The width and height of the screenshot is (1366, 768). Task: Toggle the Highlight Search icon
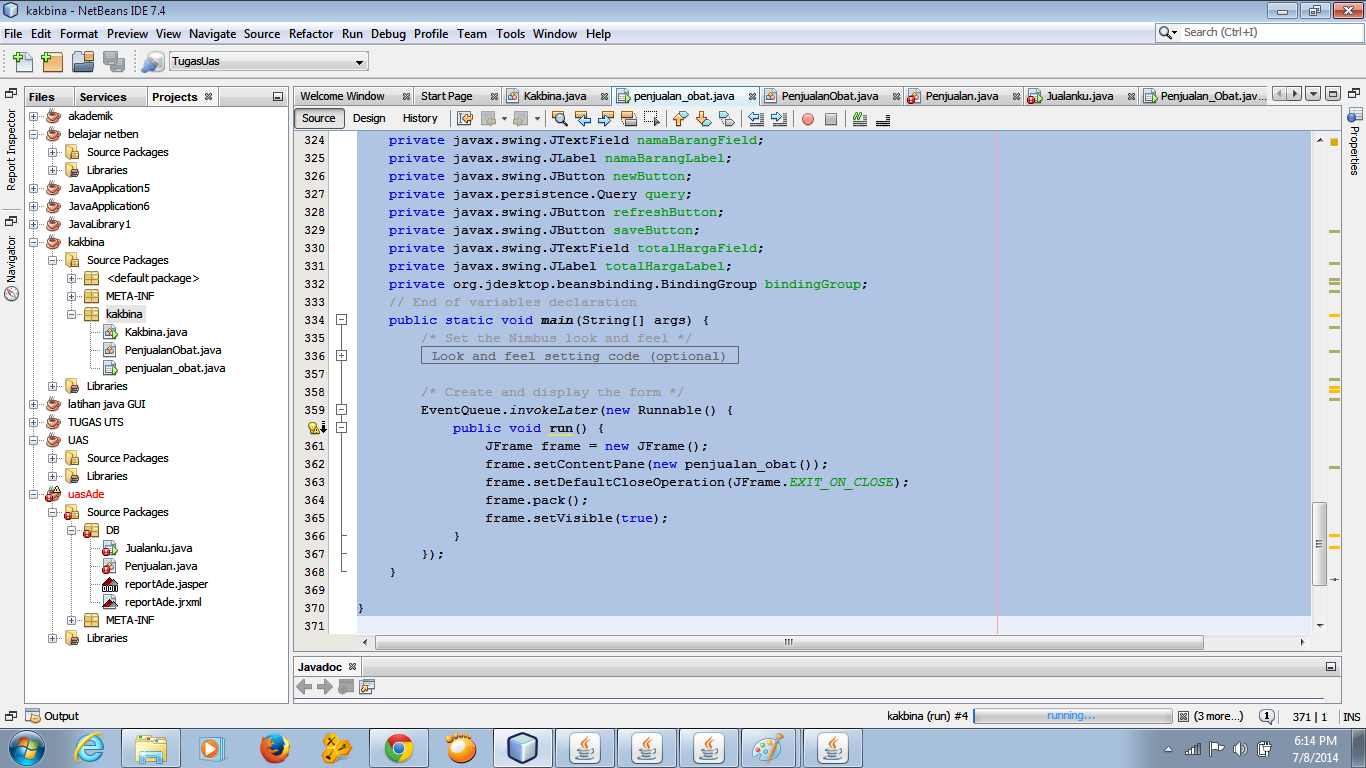click(629, 119)
